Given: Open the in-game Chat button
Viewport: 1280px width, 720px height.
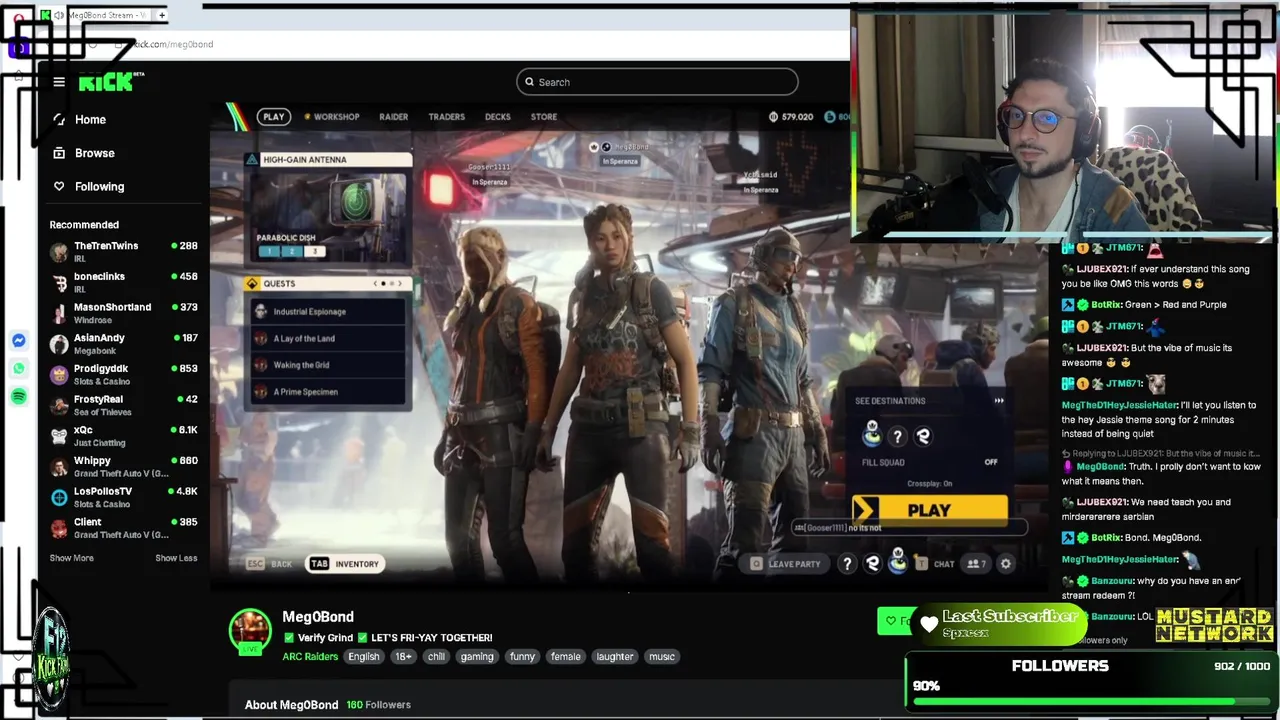Looking at the screenshot, I should [x=935, y=564].
